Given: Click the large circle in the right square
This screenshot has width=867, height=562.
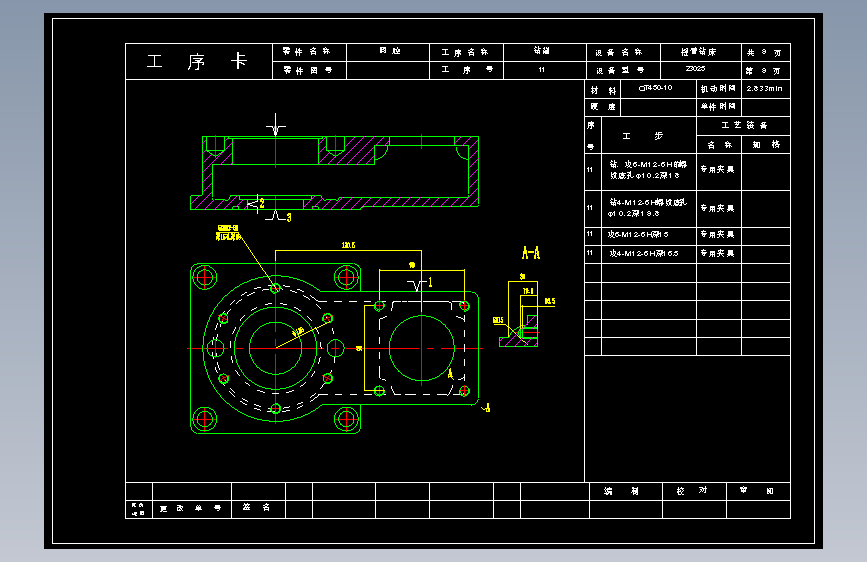Looking at the screenshot, I should coord(422,348).
